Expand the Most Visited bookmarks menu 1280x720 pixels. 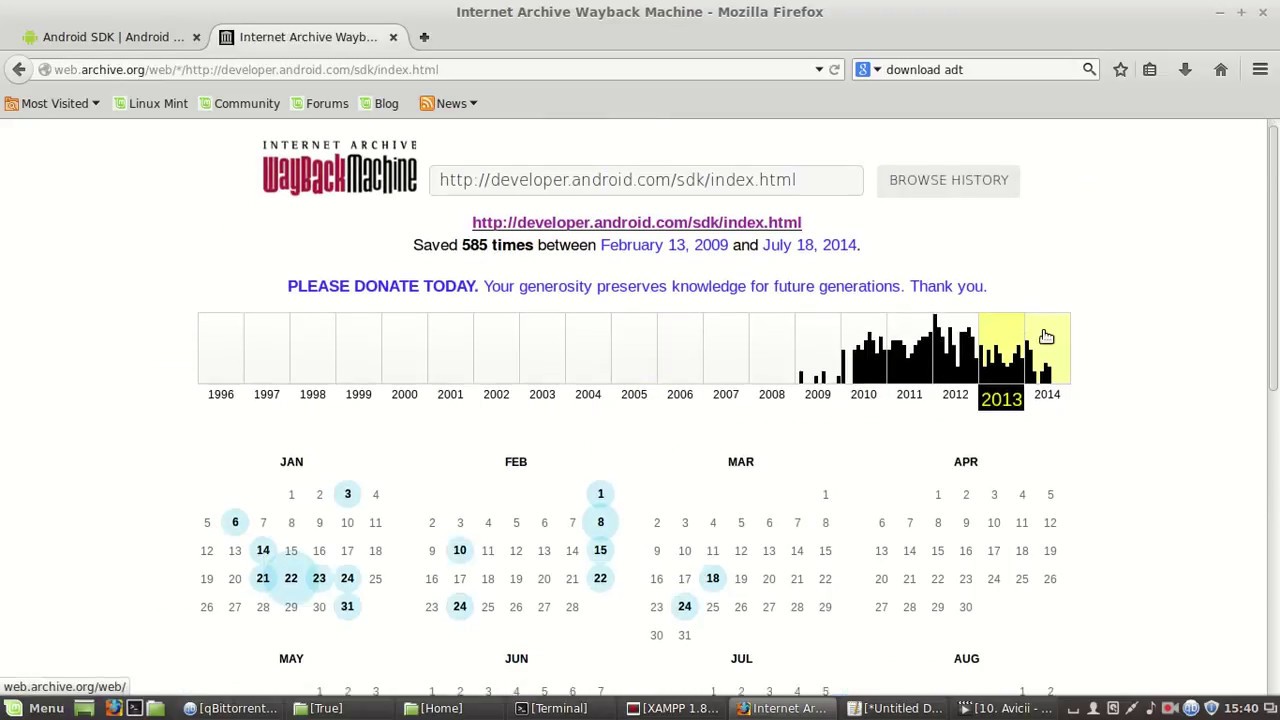(53, 103)
